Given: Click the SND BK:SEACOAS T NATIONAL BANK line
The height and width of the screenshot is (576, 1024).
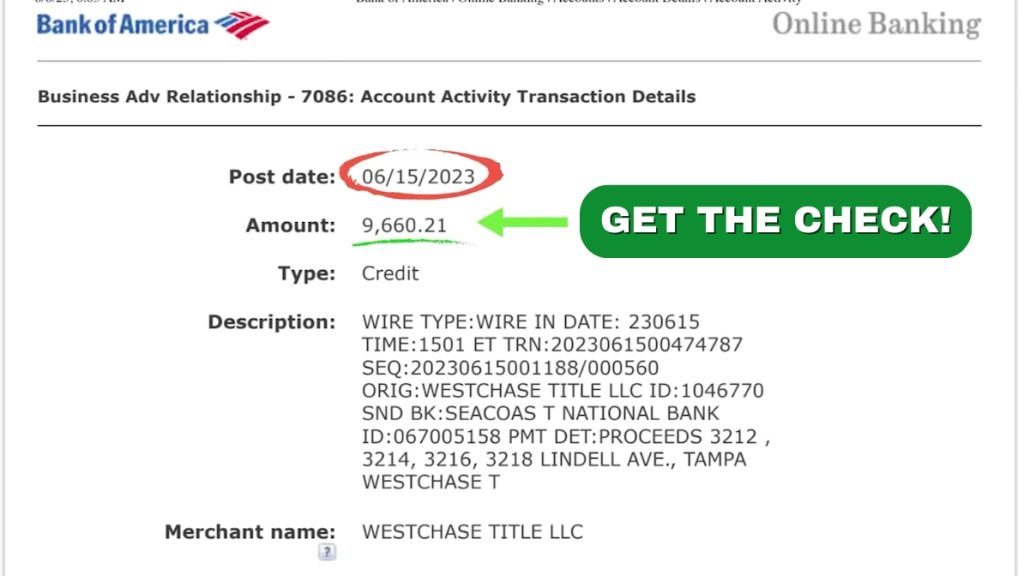Looking at the screenshot, I should tap(540, 413).
